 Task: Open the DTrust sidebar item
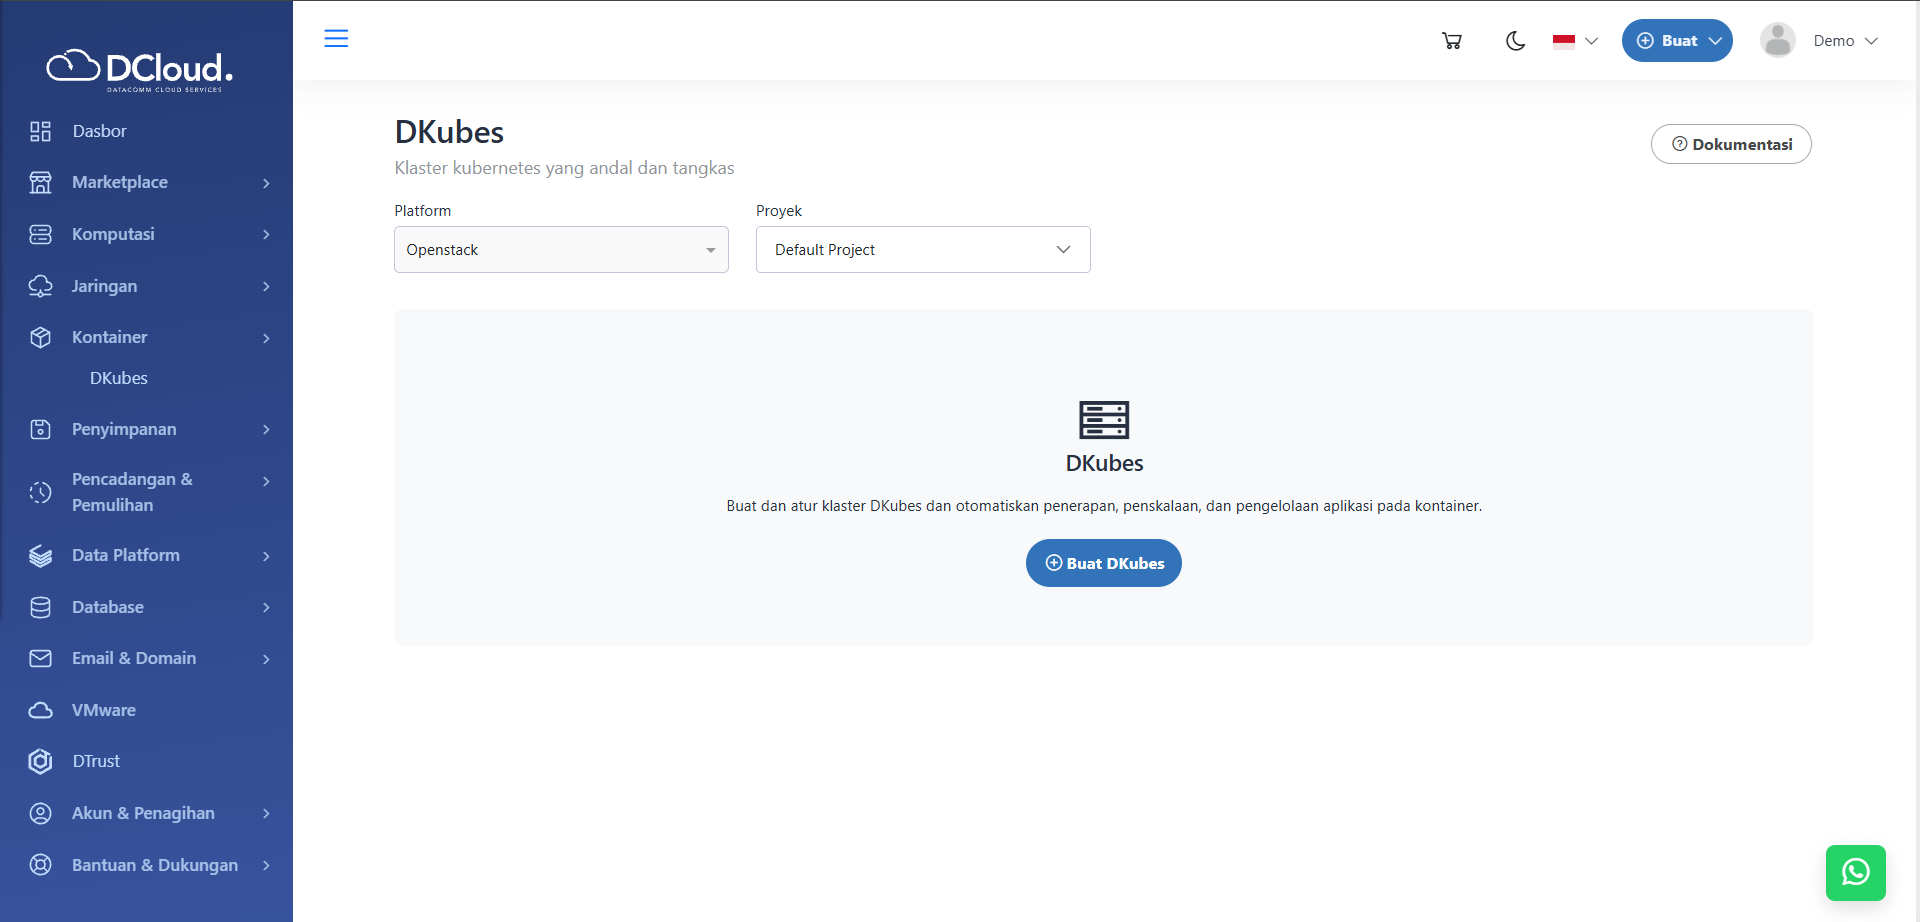coord(96,761)
